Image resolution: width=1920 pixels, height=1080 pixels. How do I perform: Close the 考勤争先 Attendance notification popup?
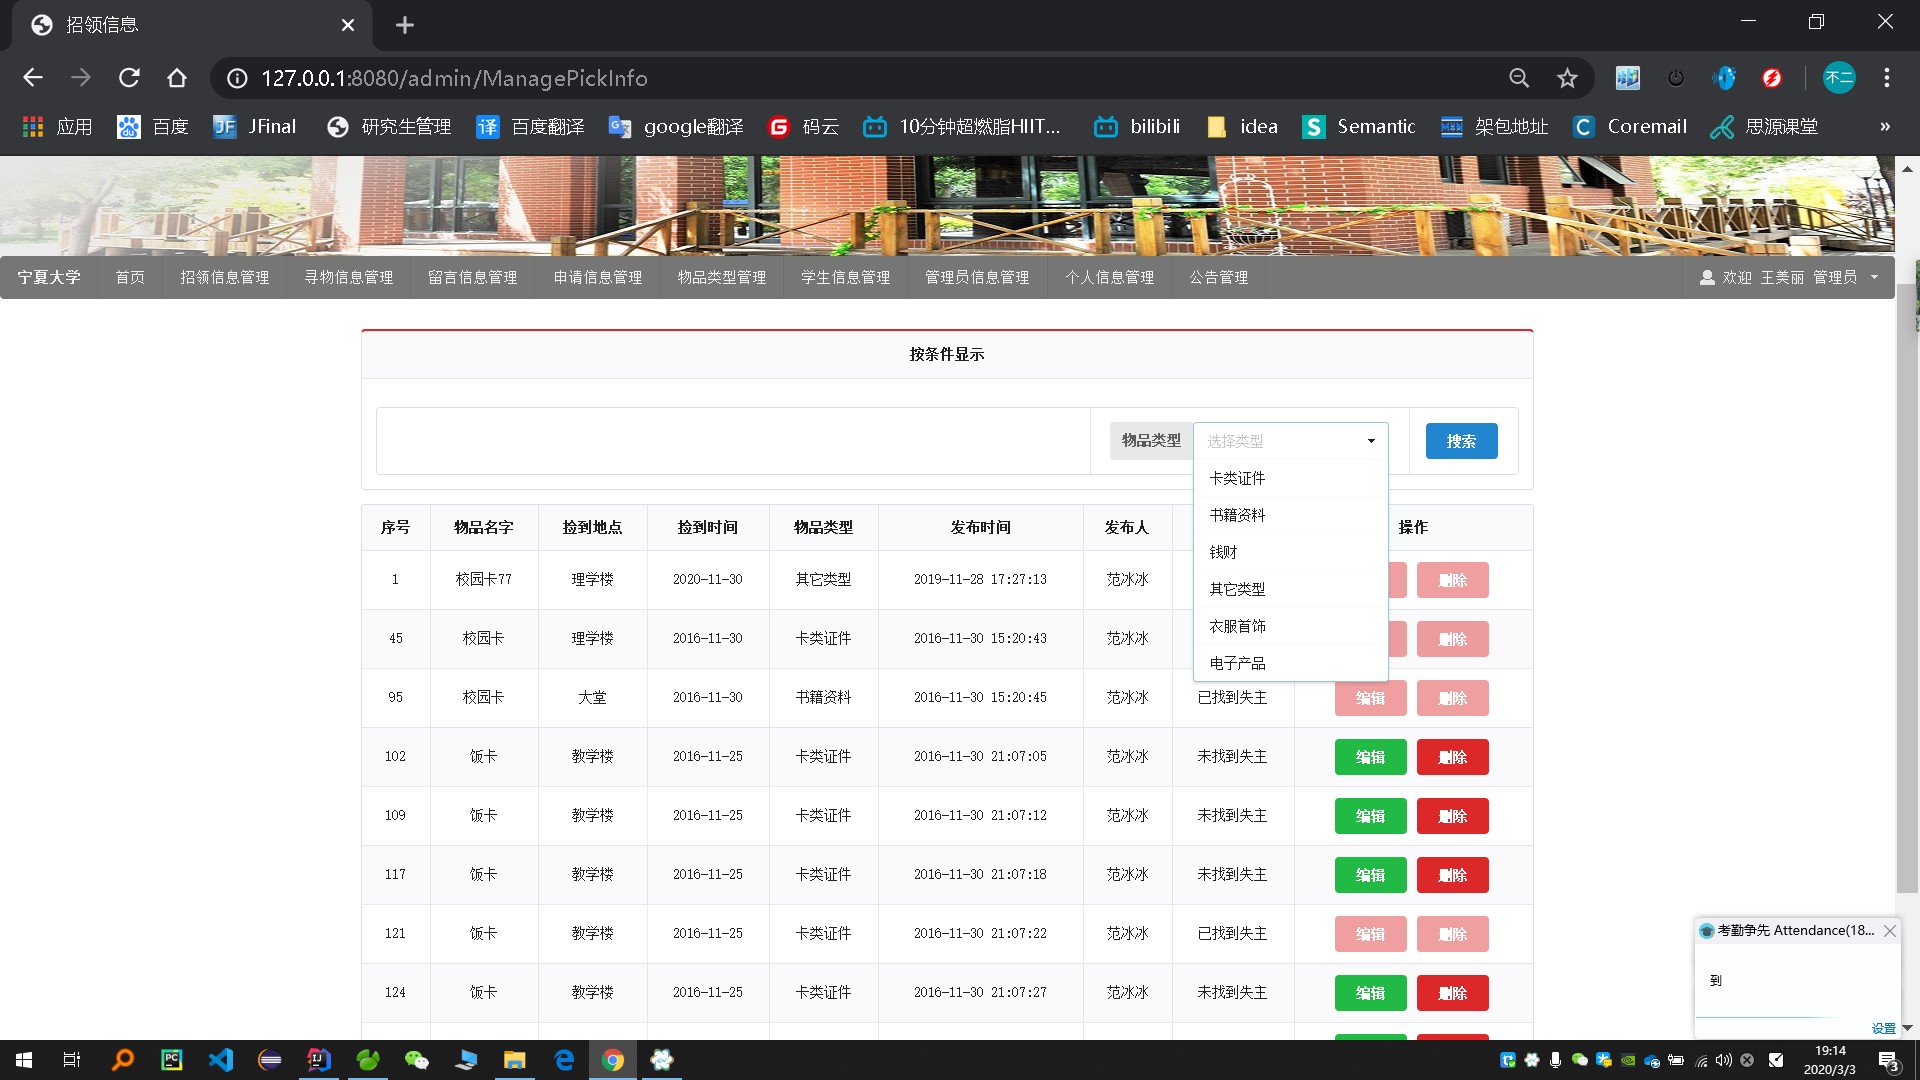tap(1889, 931)
